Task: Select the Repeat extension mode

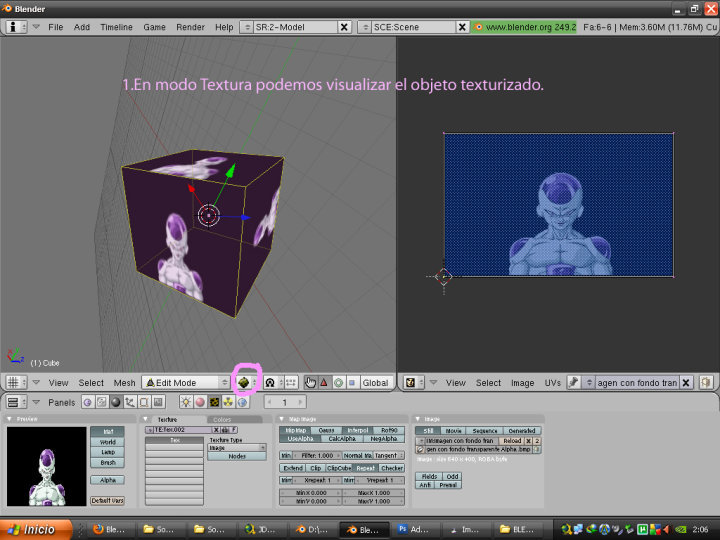Action: pyautogui.click(x=366, y=468)
